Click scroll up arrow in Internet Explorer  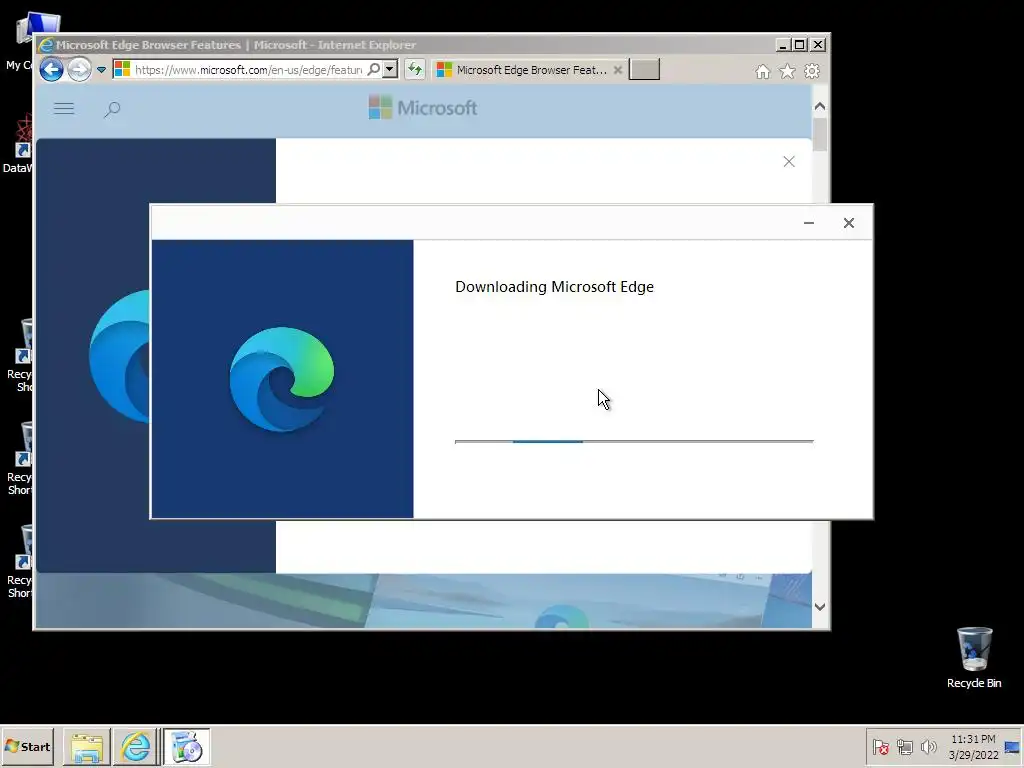tap(820, 106)
